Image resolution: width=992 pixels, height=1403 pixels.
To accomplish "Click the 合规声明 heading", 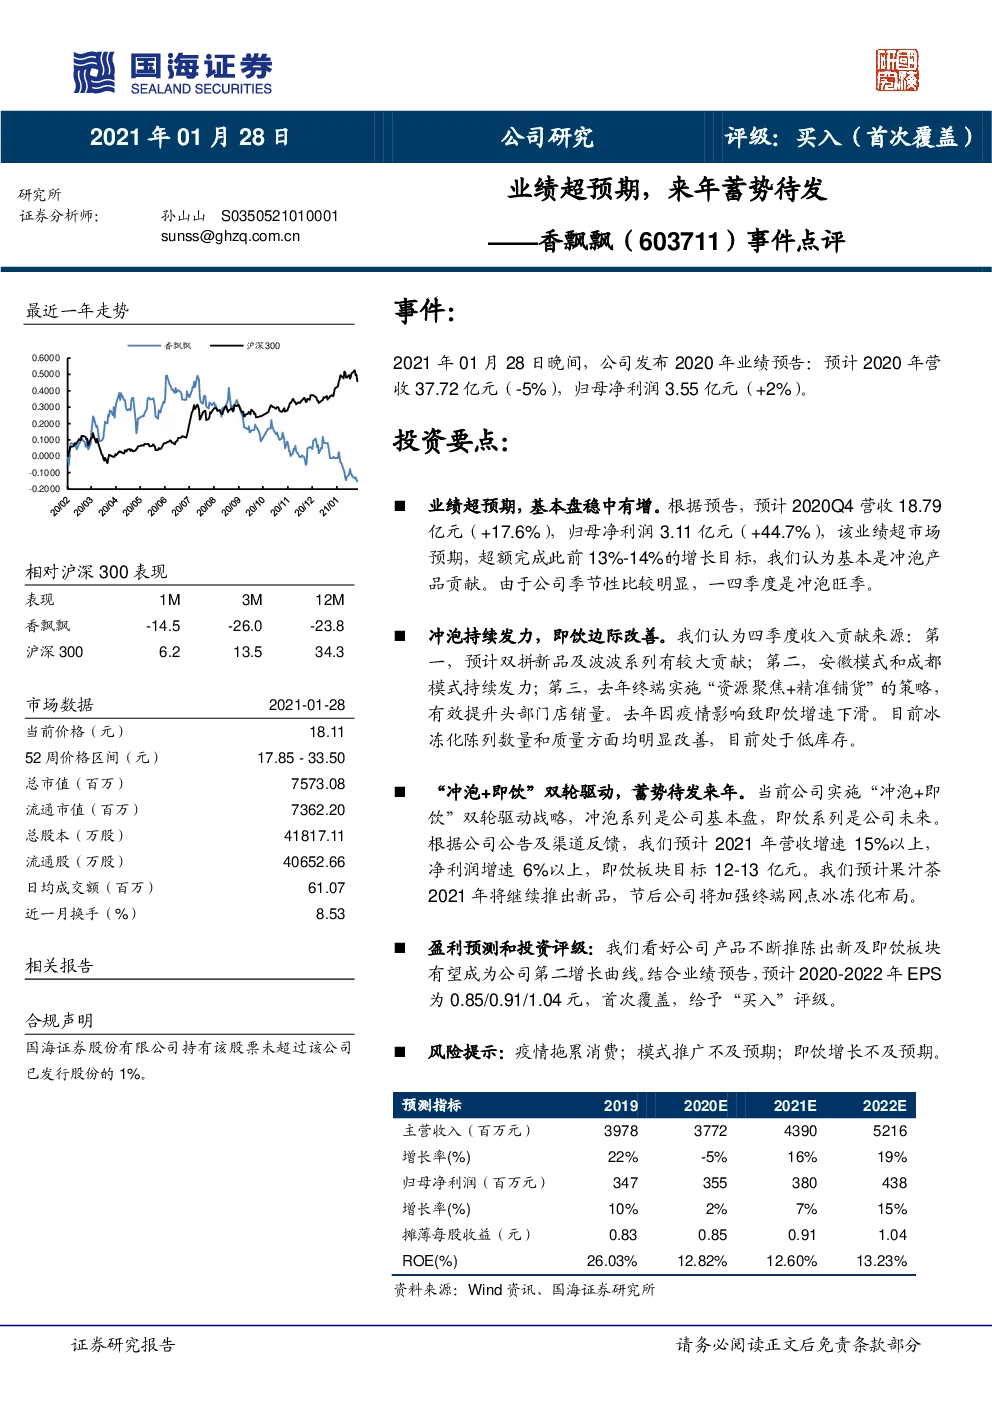I will point(59,1020).
